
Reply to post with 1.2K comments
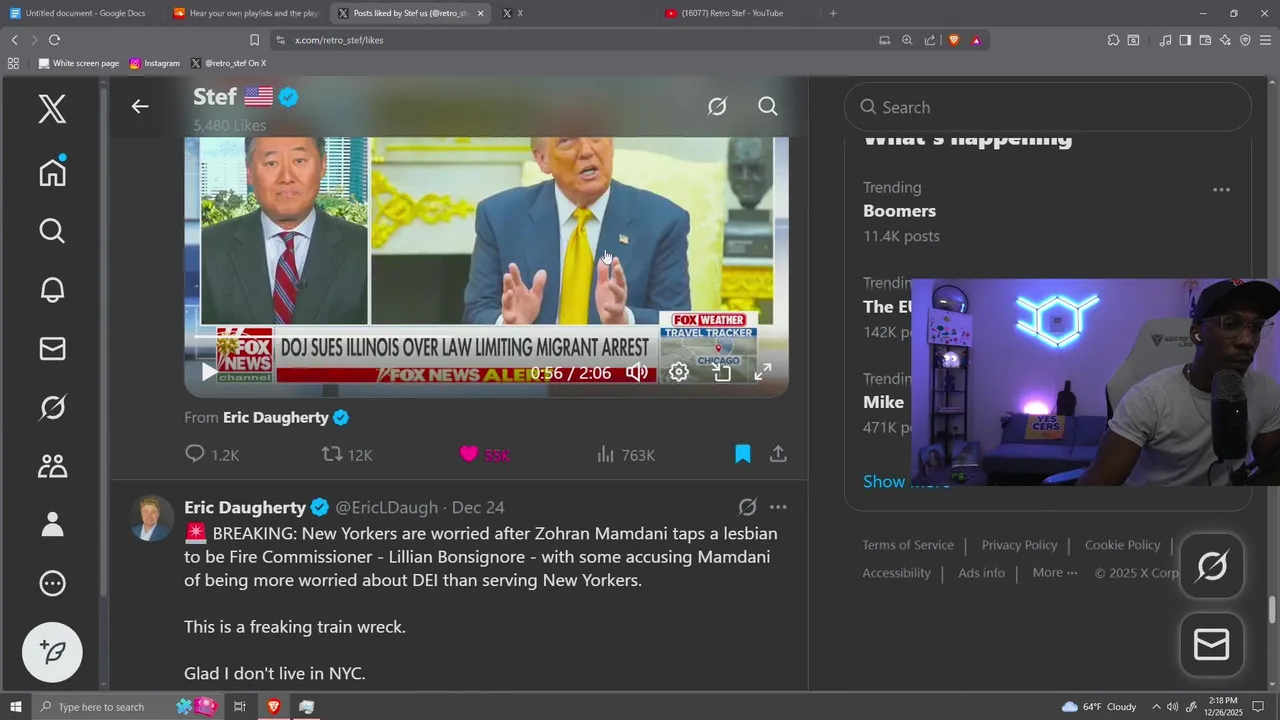pyautogui.click(x=212, y=454)
